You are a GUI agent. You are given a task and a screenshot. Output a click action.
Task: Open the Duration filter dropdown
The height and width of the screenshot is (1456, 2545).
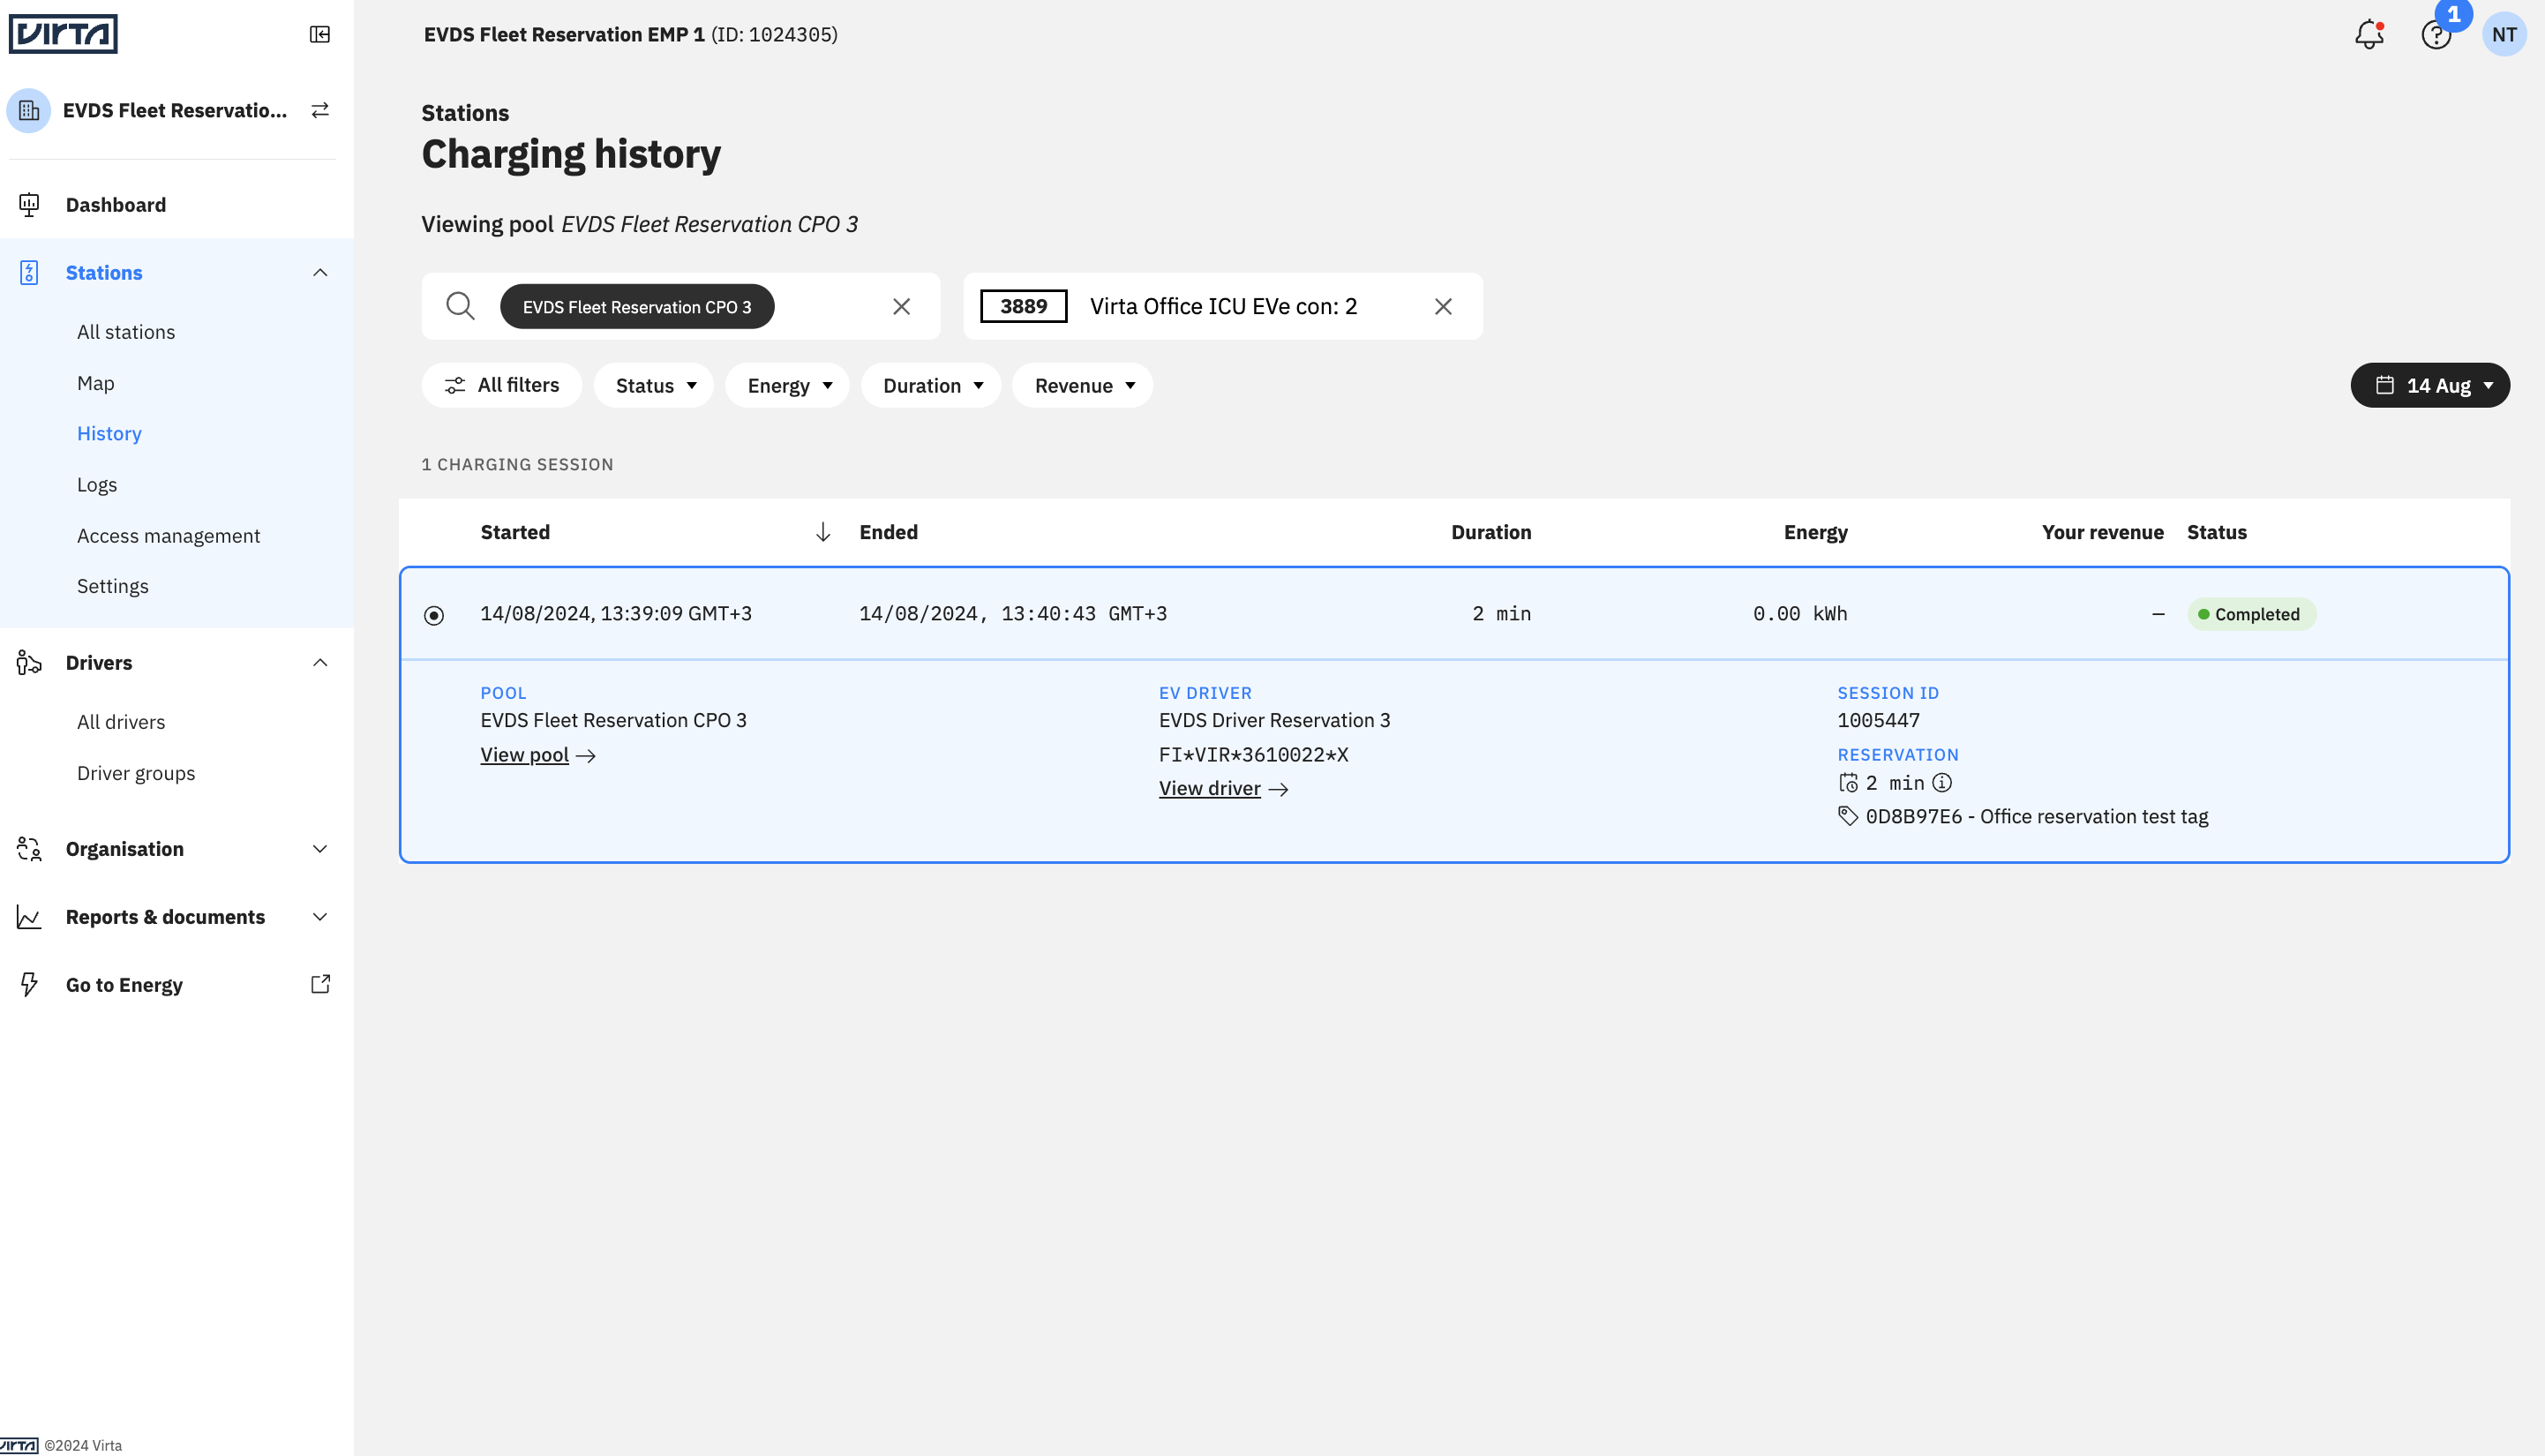click(x=931, y=385)
